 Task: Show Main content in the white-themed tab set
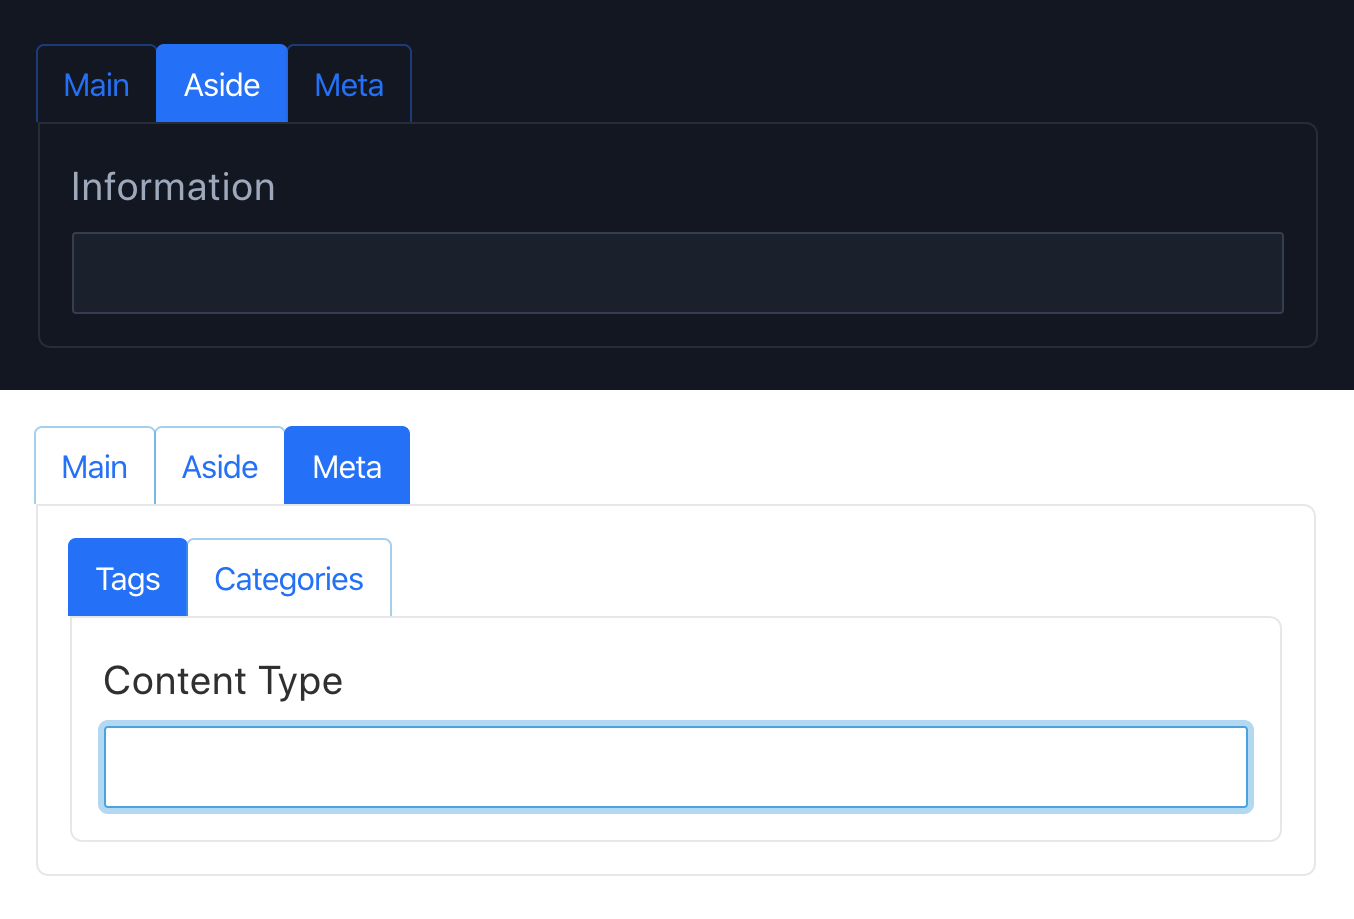tap(95, 467)
